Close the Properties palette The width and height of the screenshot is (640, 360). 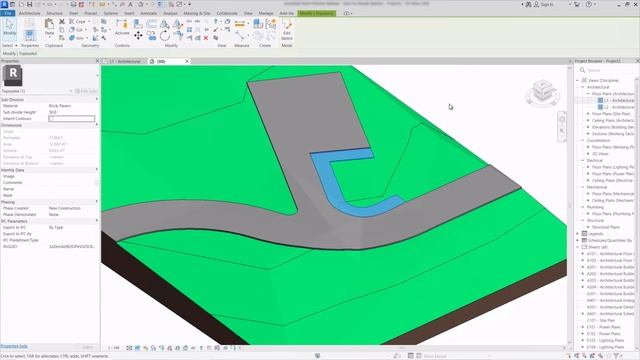tap(97, 61)
